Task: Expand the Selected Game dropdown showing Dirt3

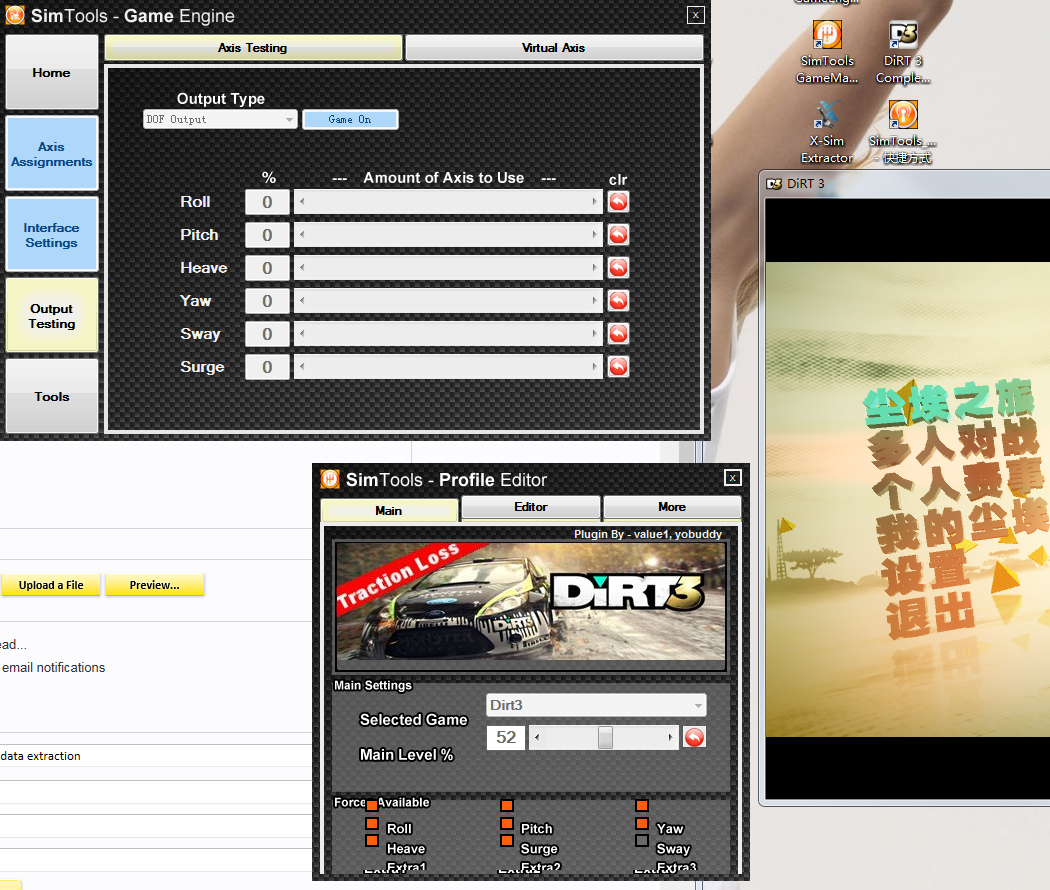Action: point(596,705)
